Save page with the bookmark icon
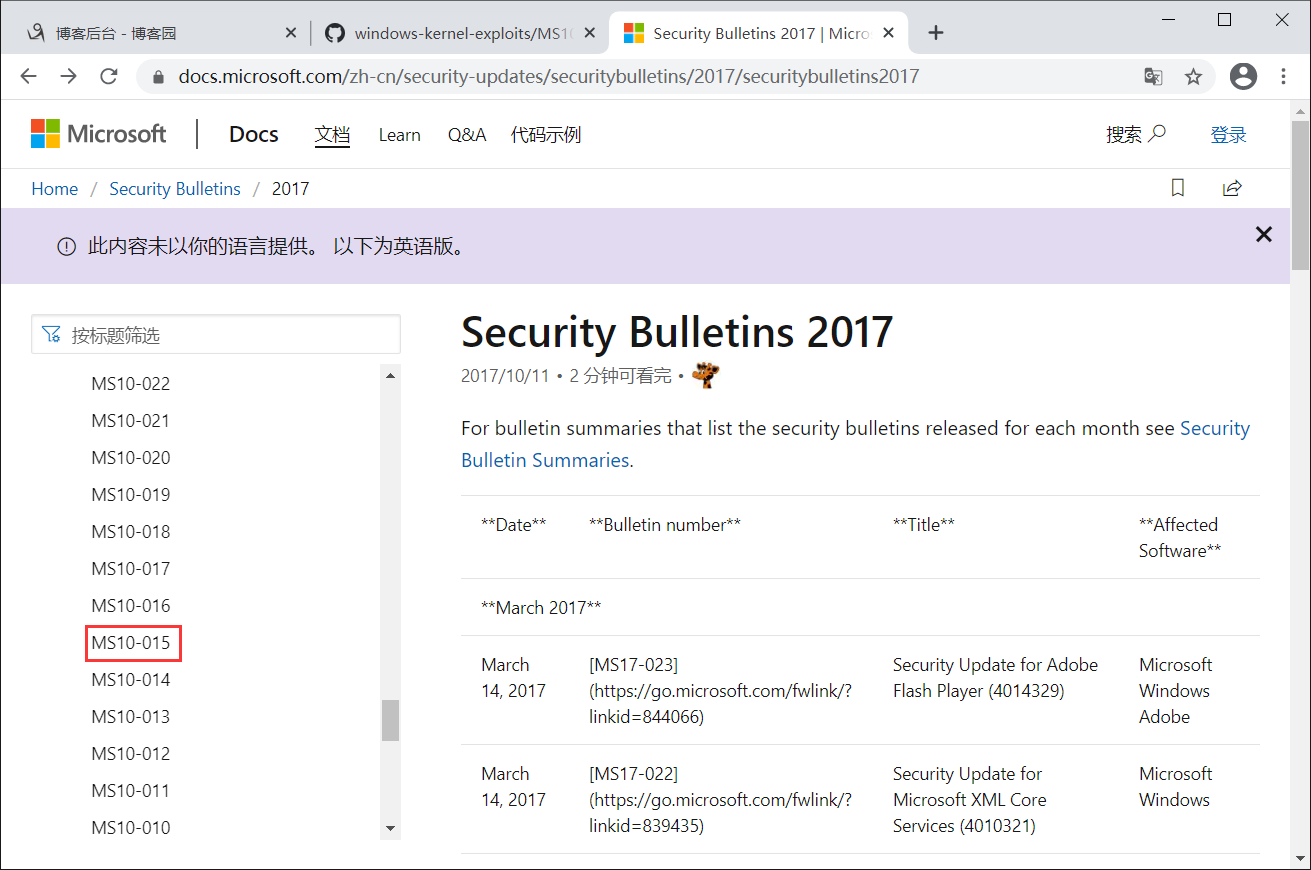The image size is (1311, 870). pos(1178,188)
